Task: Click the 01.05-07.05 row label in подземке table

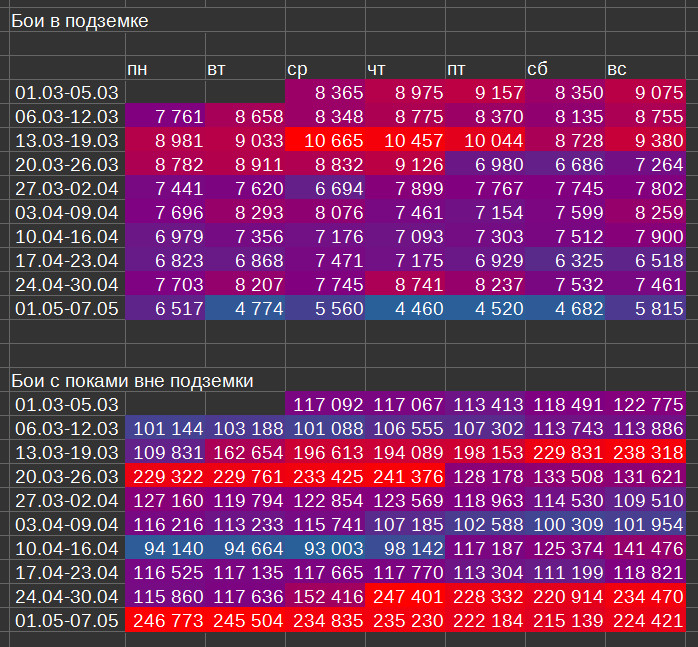Action: tap(68, 309)
